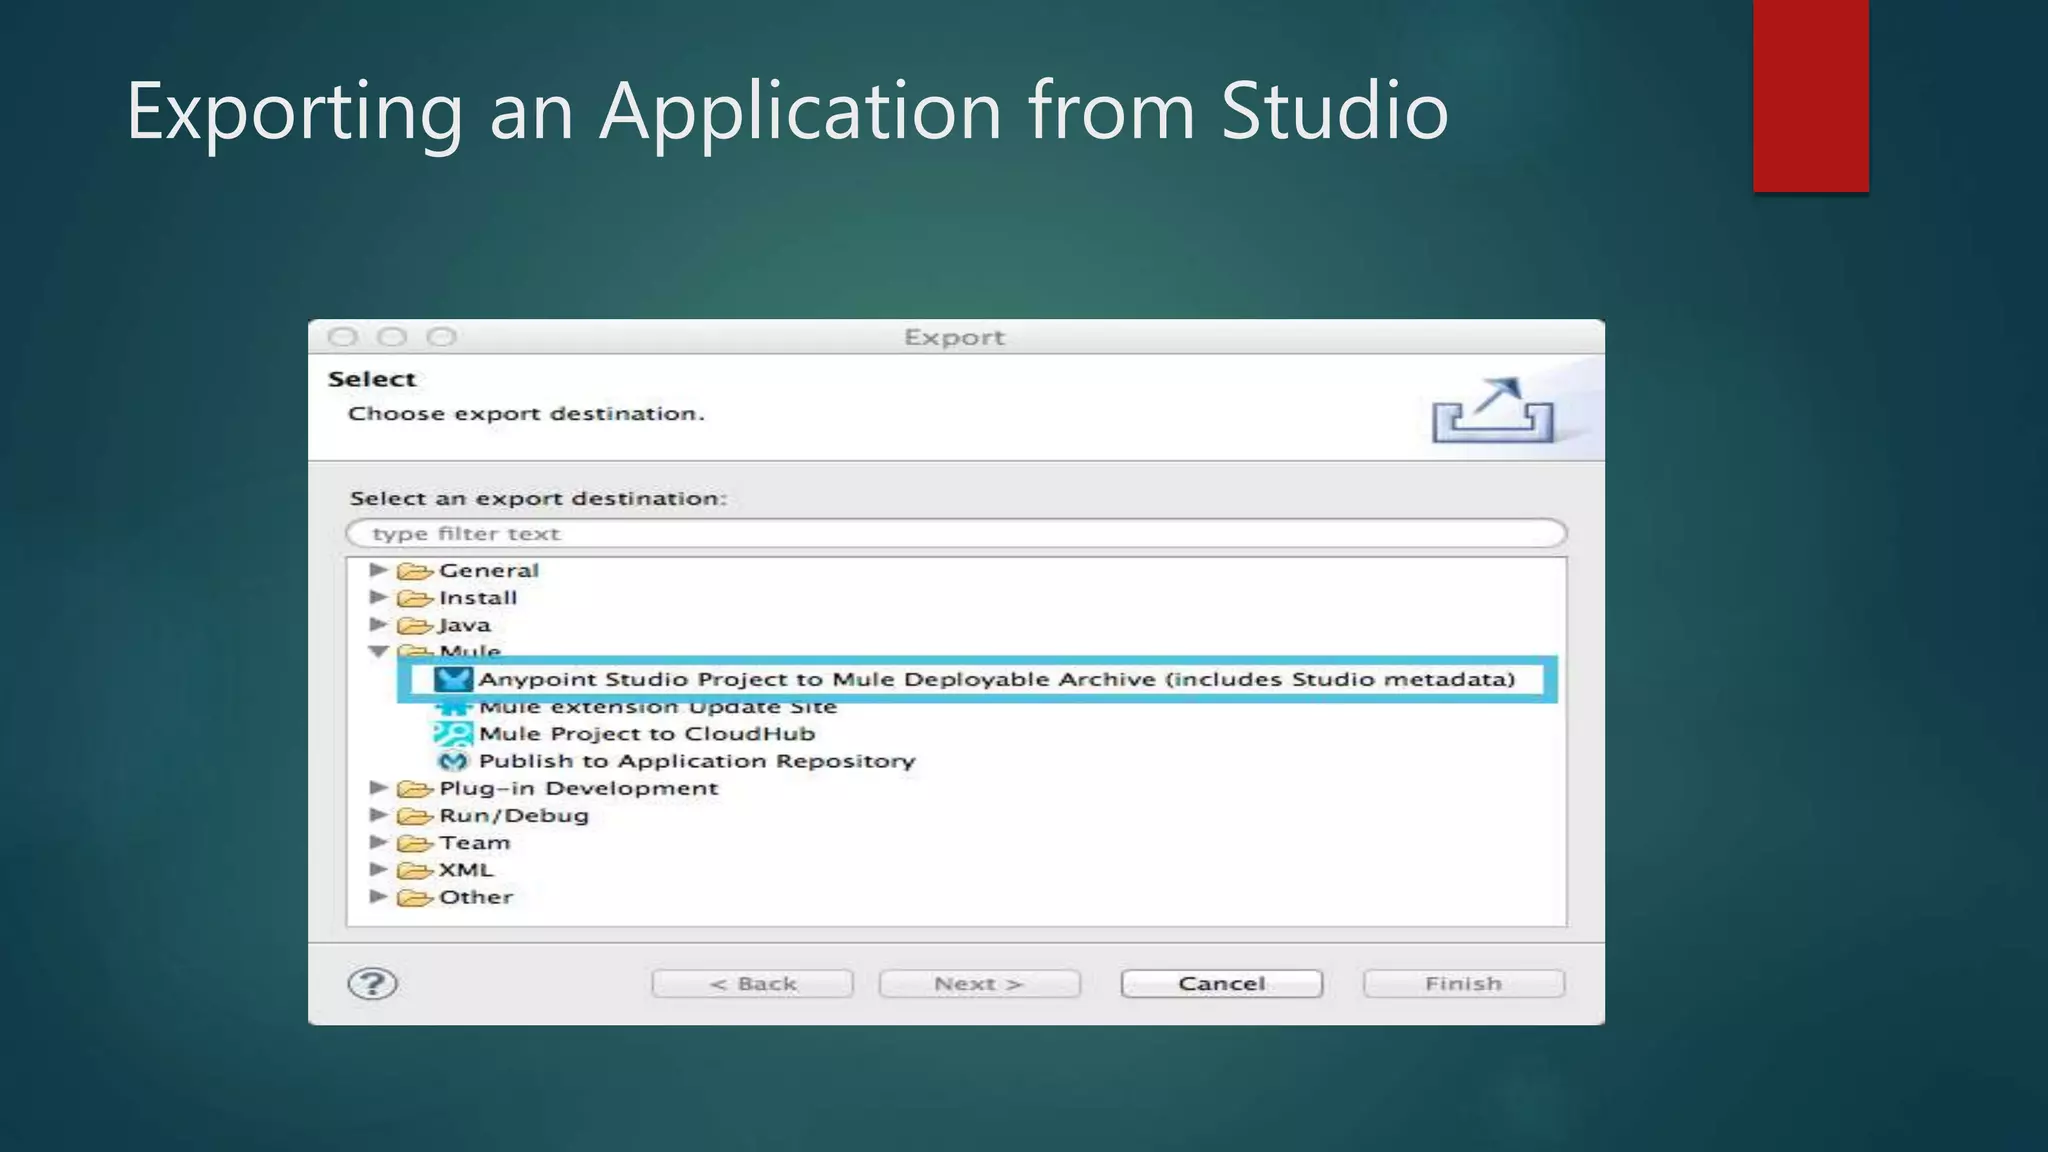Click the XML folder icon
This screenshot has height=1152, width=2048.
(x=414, y=870)
